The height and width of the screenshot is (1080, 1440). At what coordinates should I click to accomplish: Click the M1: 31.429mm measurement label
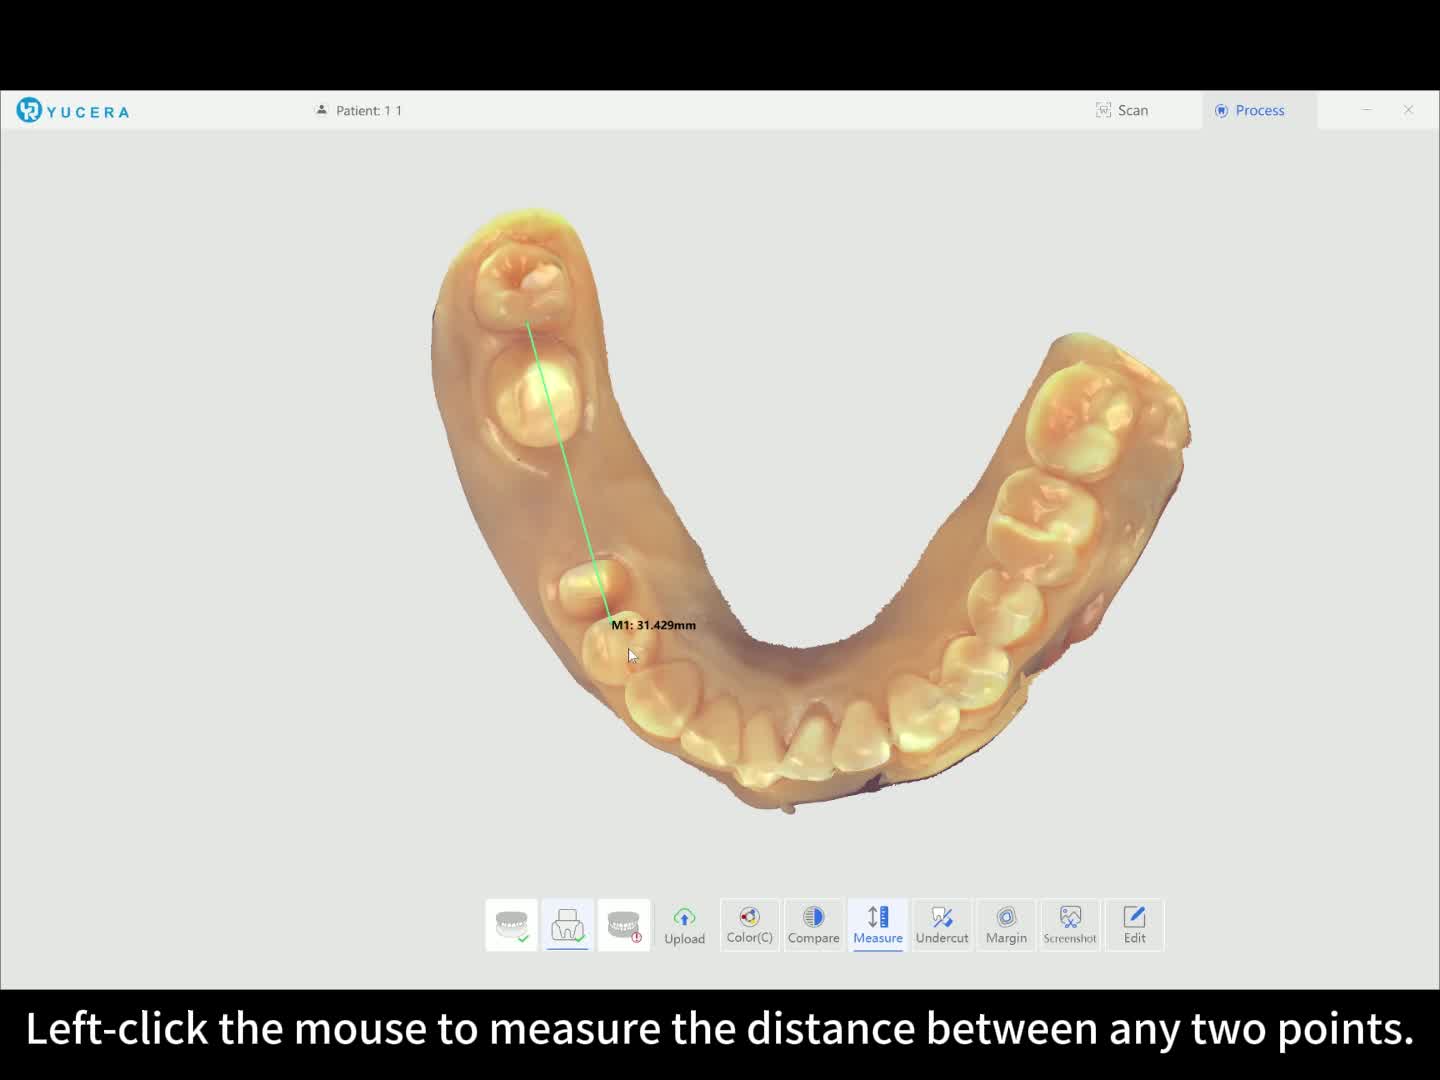pyautogui.click(x=653, y=625)
